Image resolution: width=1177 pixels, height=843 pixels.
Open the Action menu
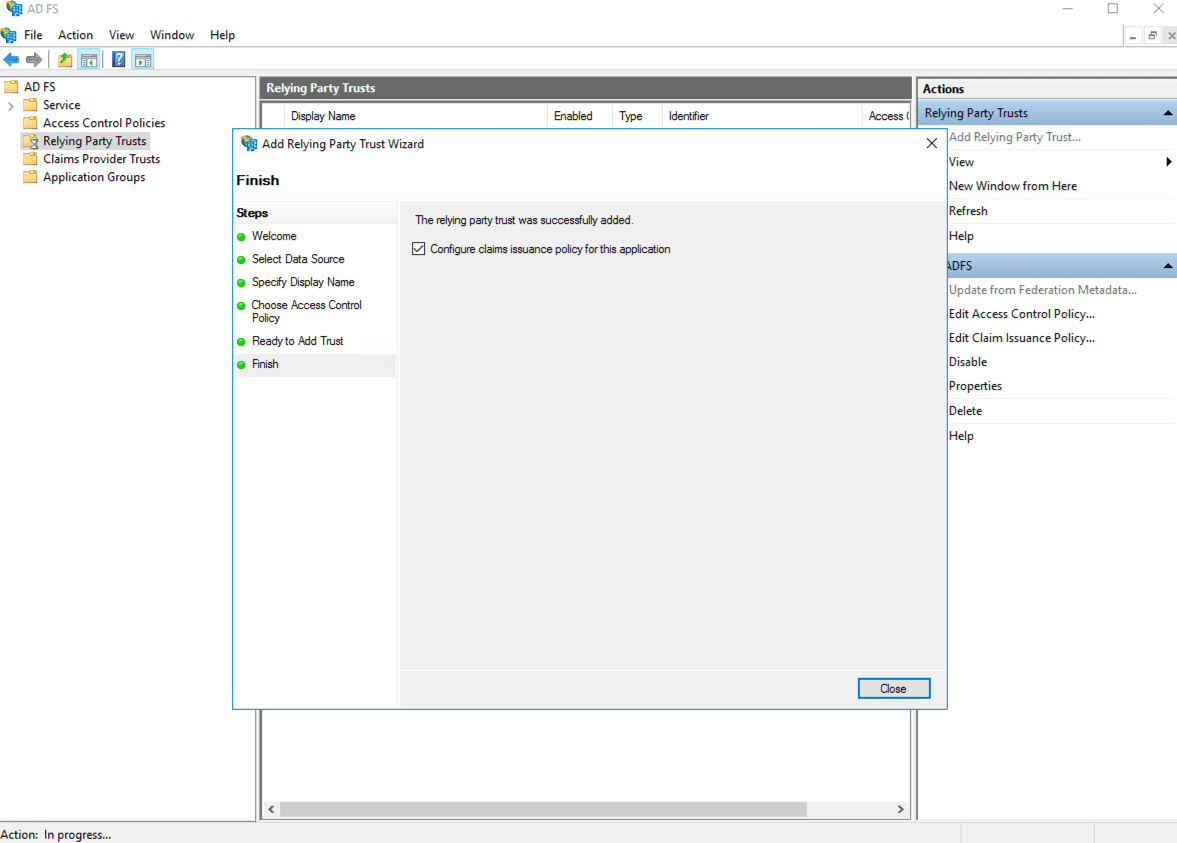[75, 34]
